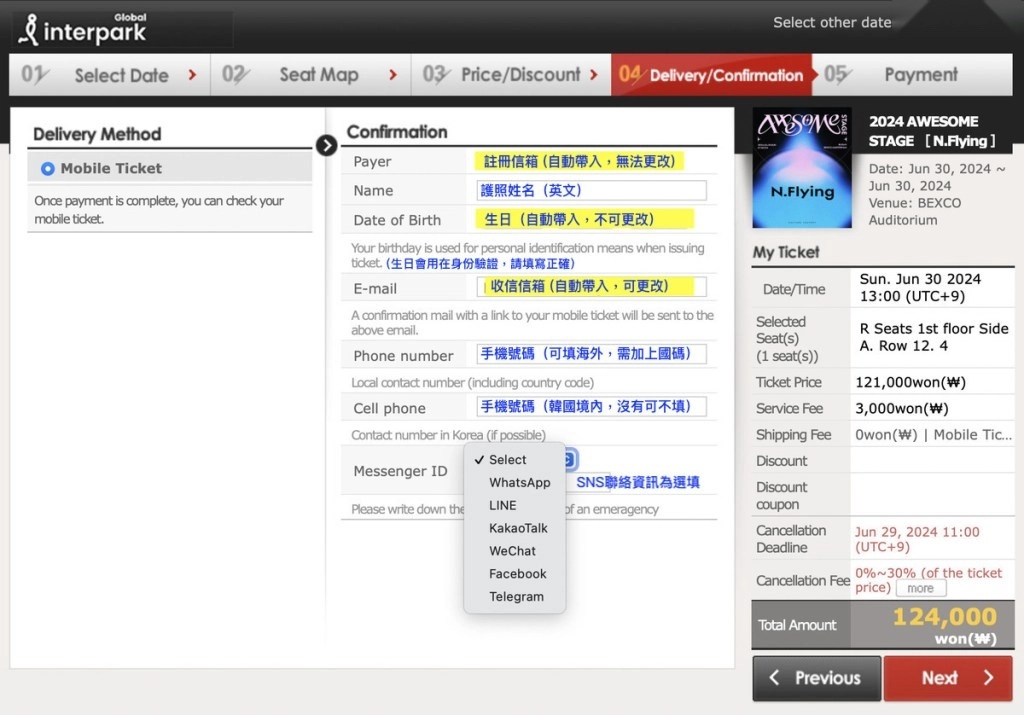1024x715 pixels.
Task: Click the Name input field
Action: tap(591, 190)
